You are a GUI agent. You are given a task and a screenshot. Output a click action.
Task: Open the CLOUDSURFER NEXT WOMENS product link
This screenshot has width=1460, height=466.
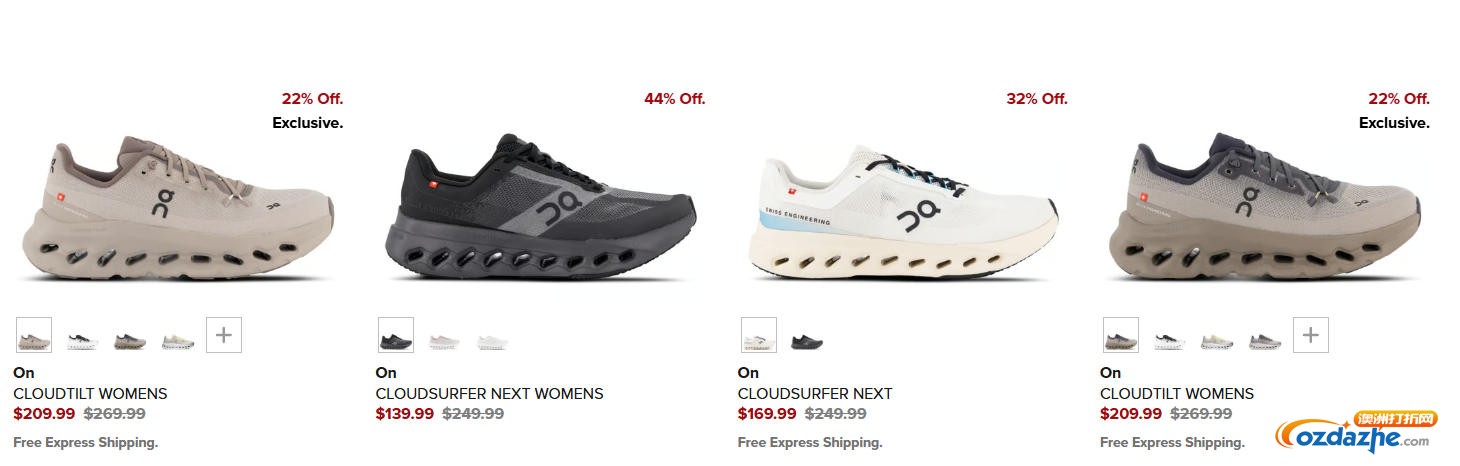489,393
